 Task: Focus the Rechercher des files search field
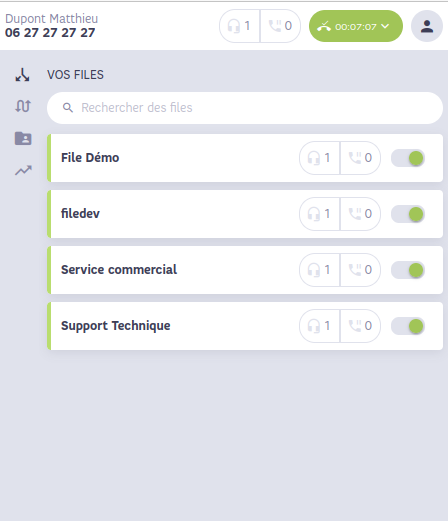[x=245, y=108]
